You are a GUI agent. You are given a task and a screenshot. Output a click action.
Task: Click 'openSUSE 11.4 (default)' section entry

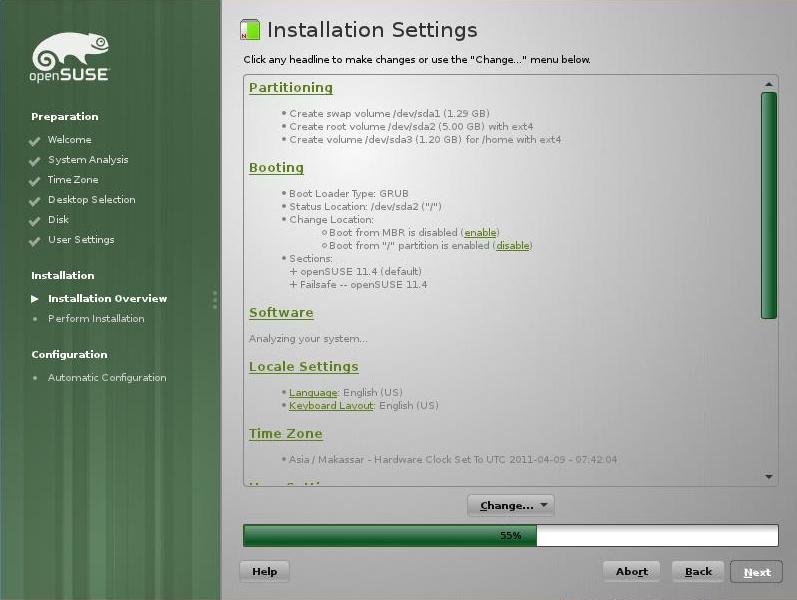[356, 272]
